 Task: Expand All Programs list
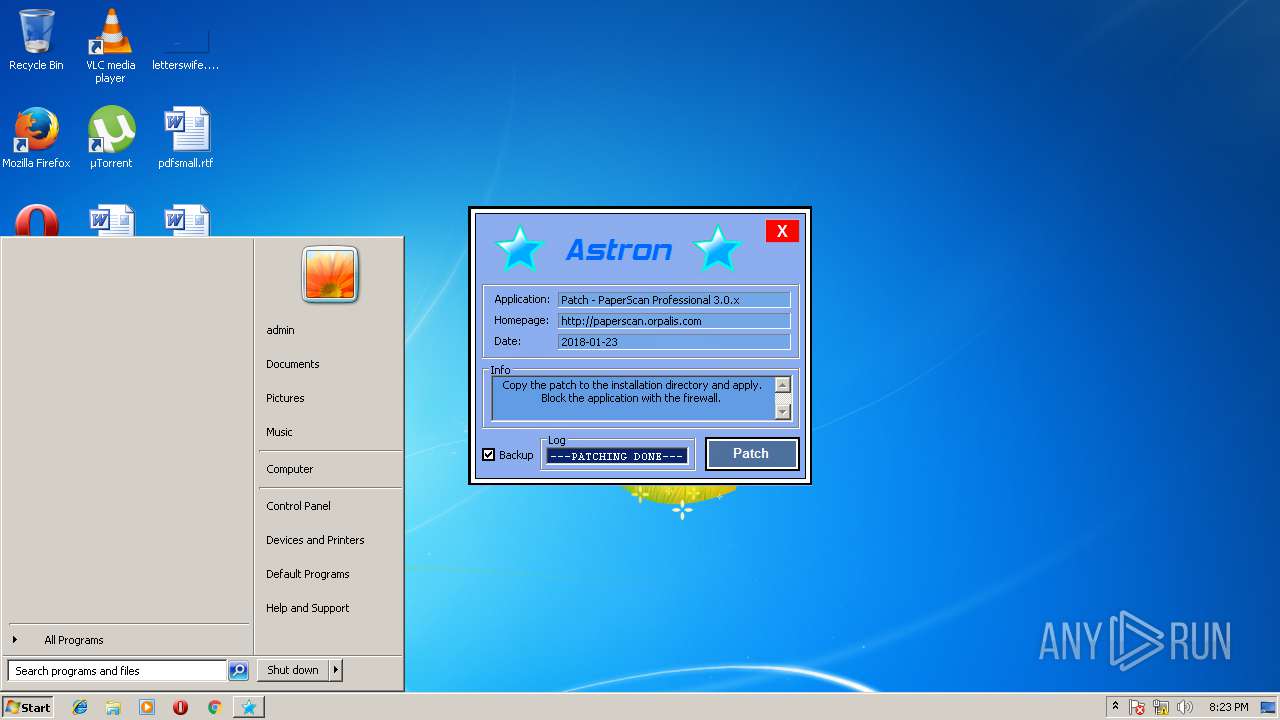(73, 640)
